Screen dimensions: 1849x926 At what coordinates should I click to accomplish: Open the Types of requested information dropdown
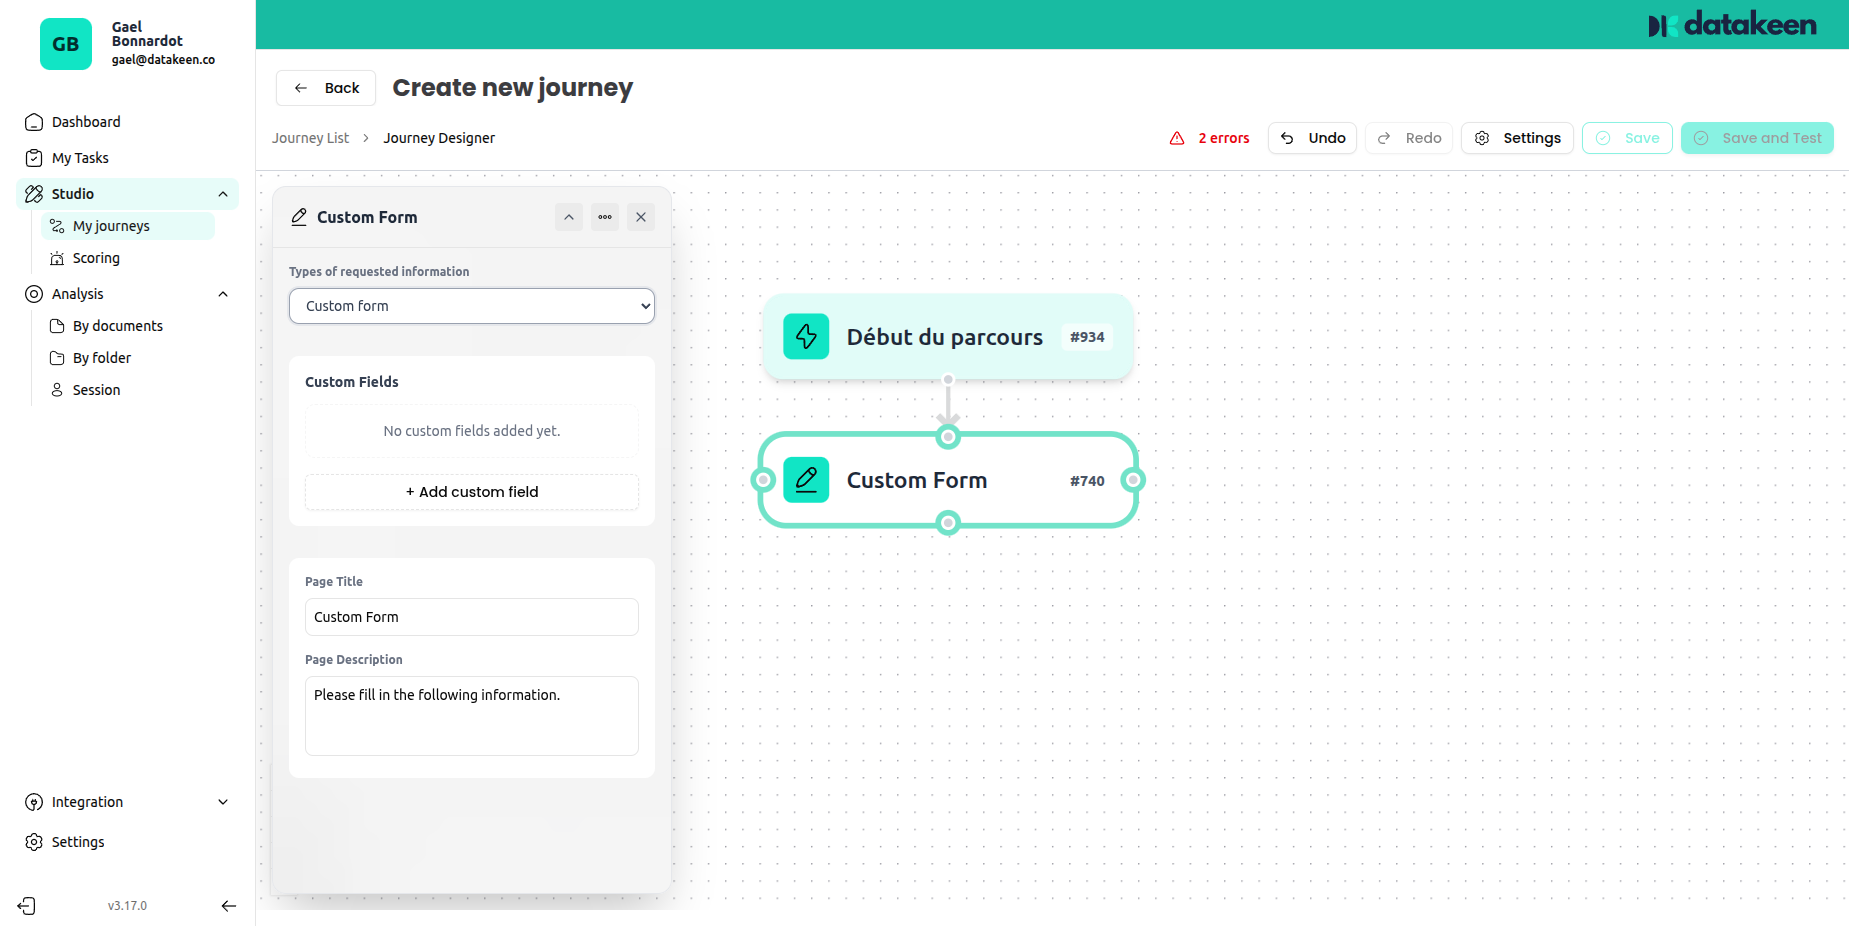472,306
